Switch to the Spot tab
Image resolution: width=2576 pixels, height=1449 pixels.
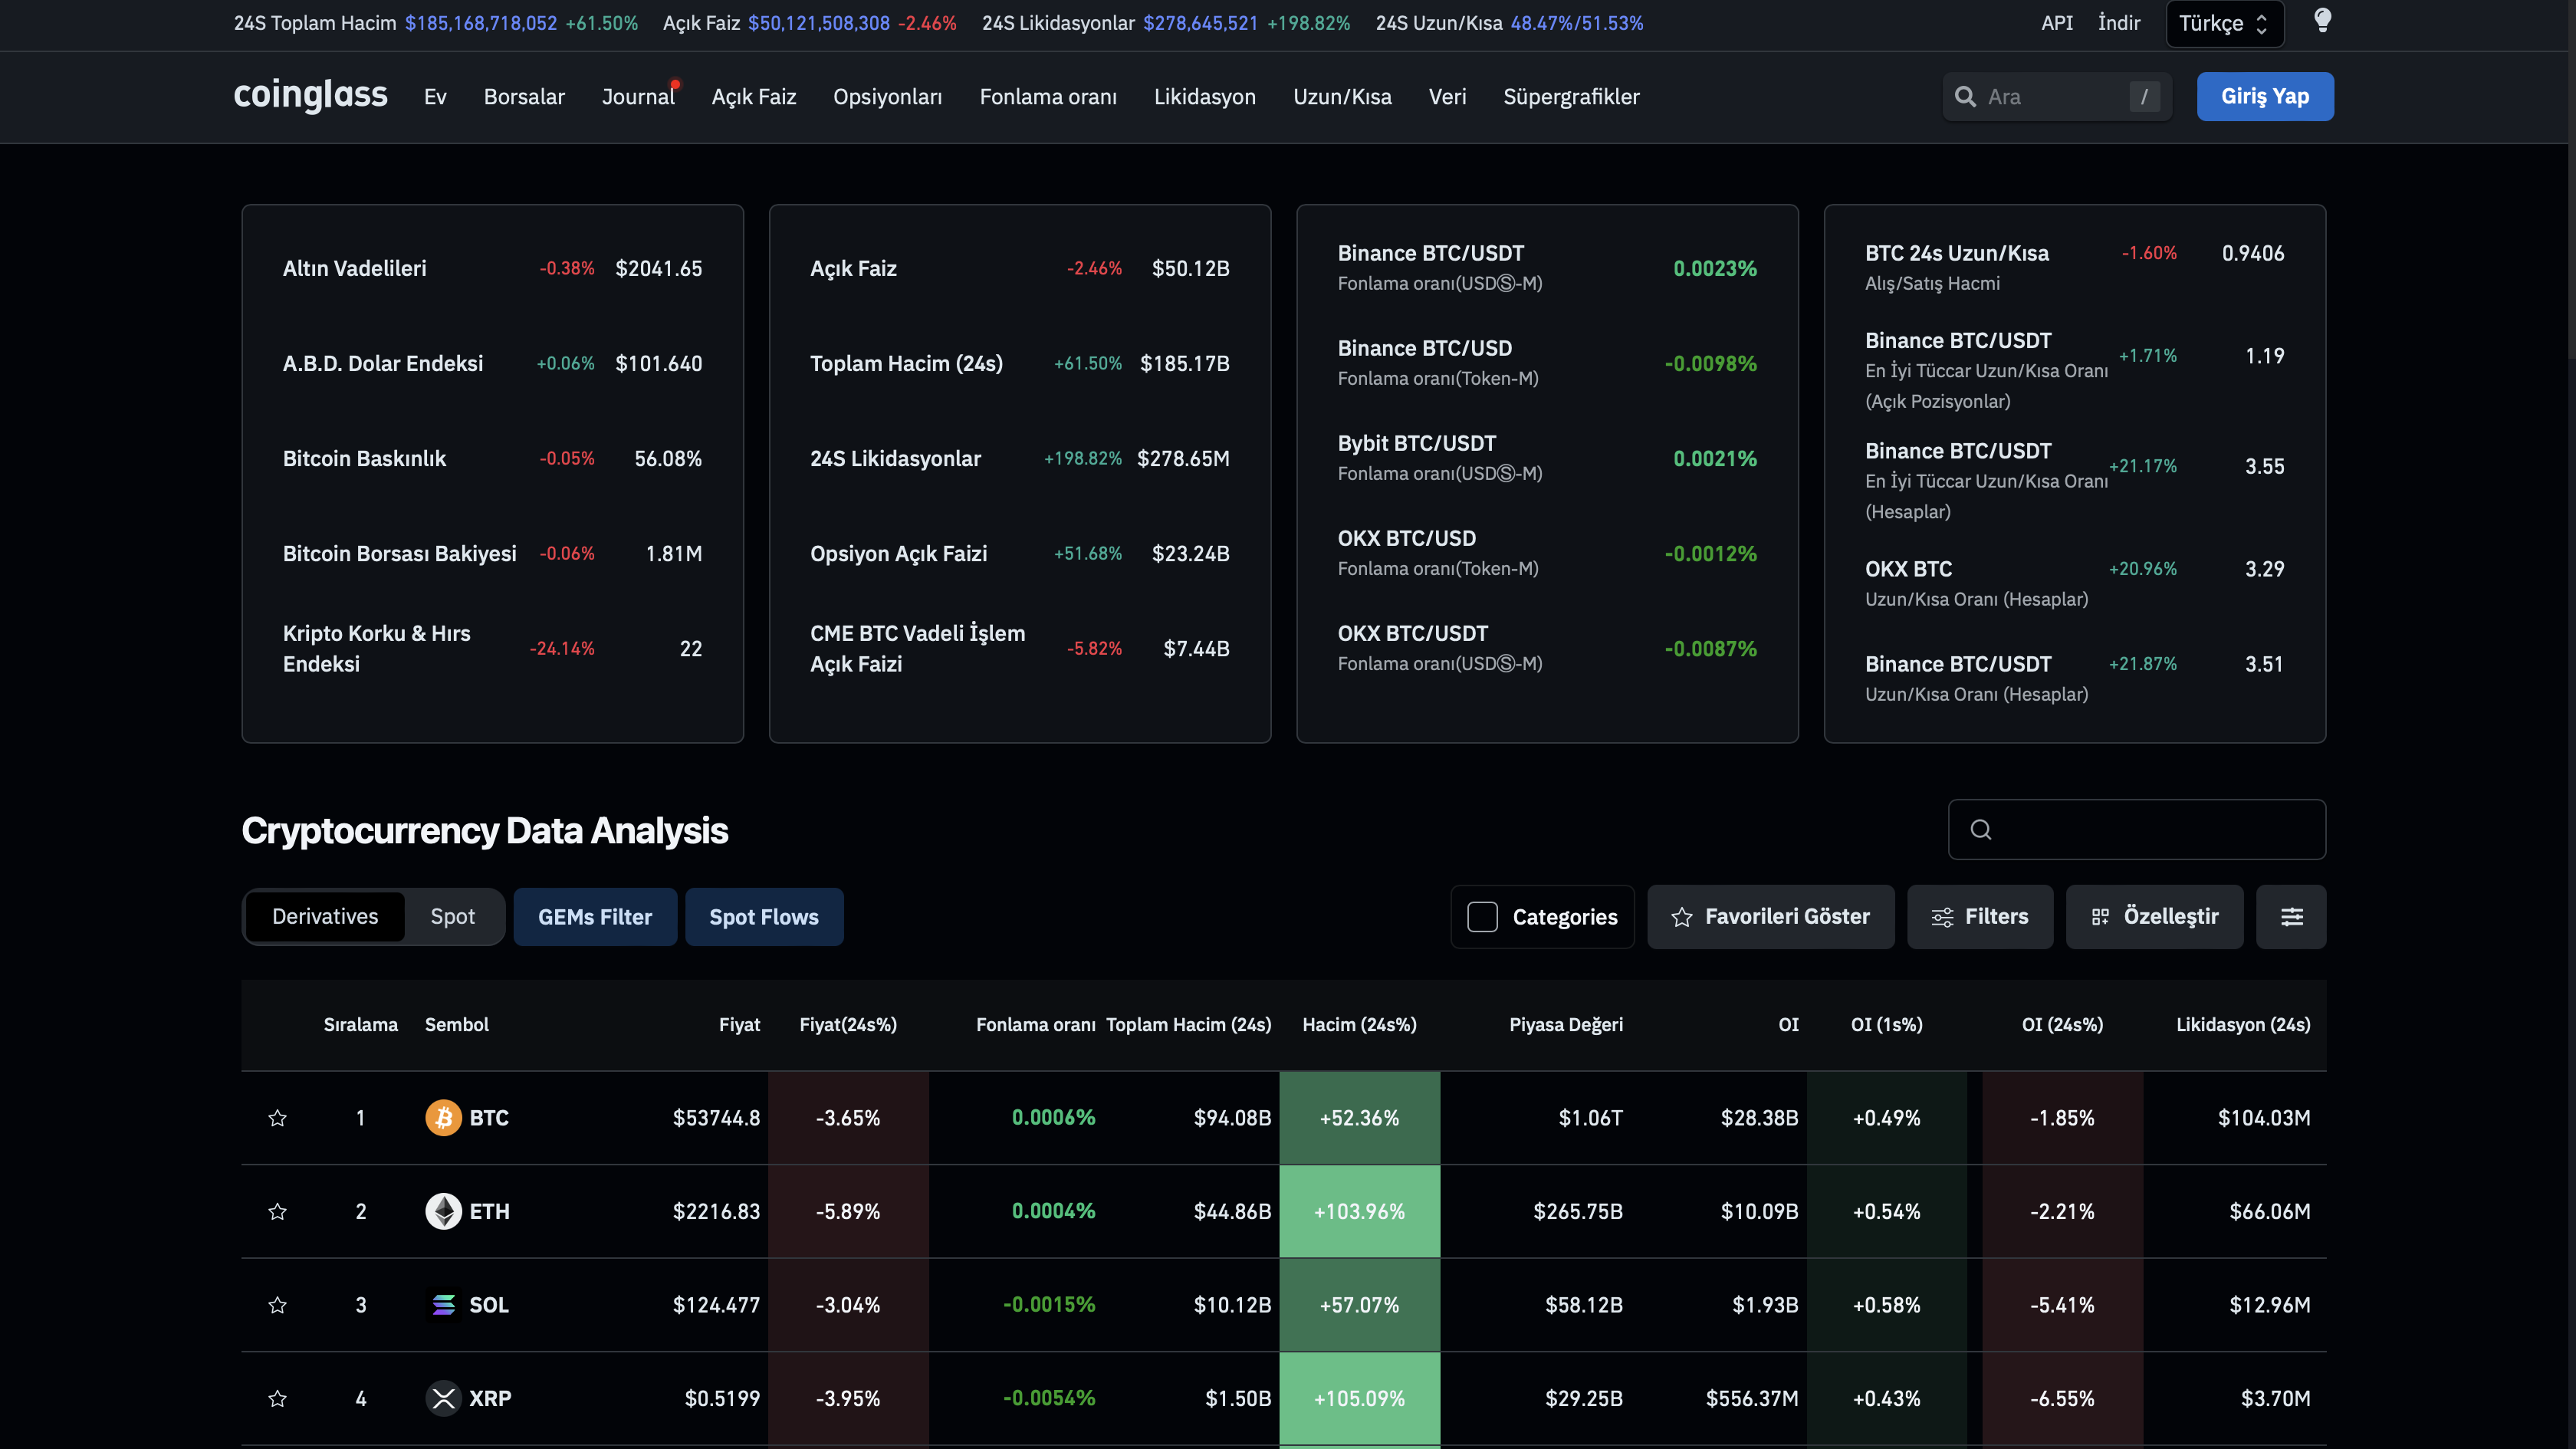[x=452, y=917]
